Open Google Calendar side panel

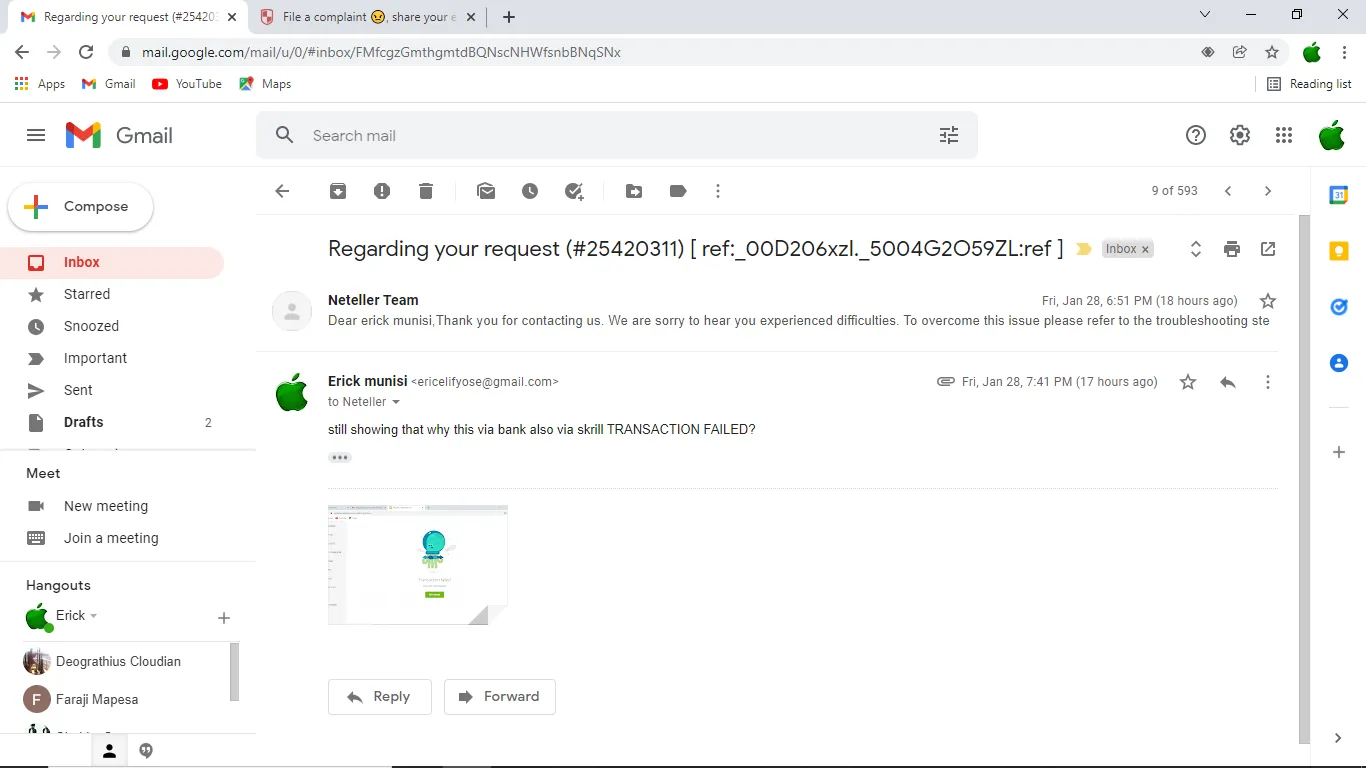coord(1339,195)
